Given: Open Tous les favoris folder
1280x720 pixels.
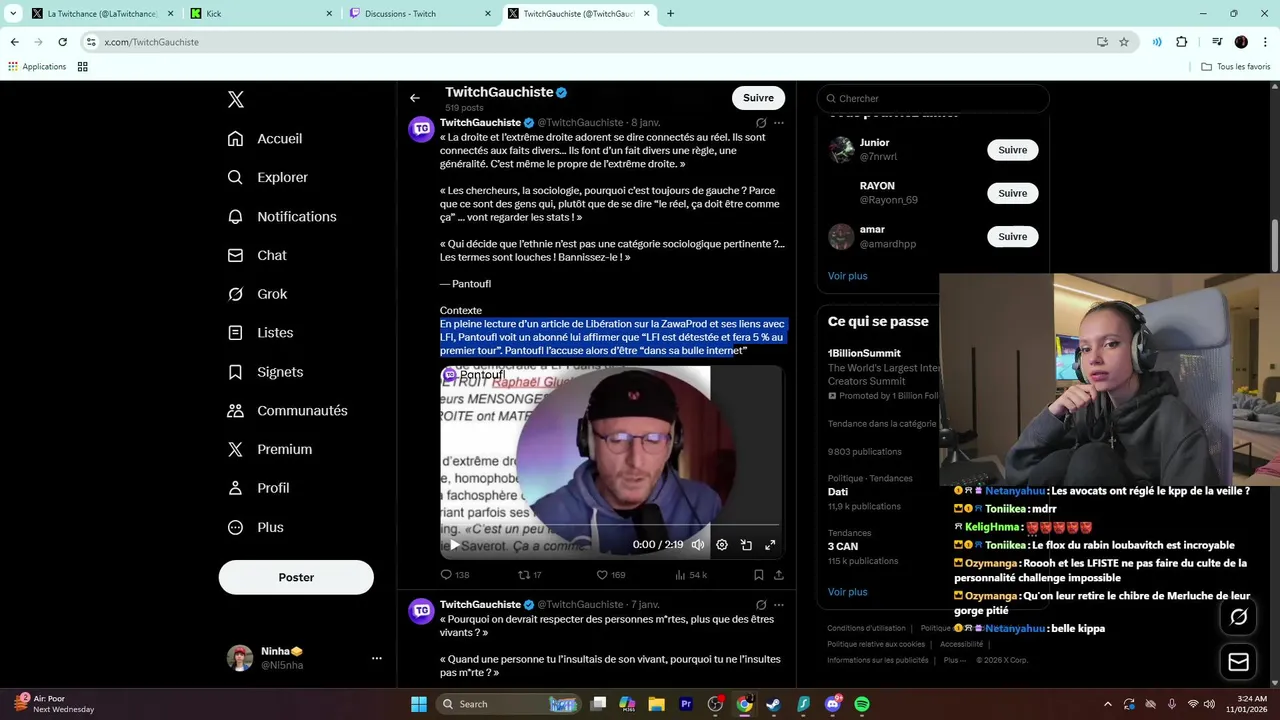Looking at the screenshot, I should tap(1236, 67).
